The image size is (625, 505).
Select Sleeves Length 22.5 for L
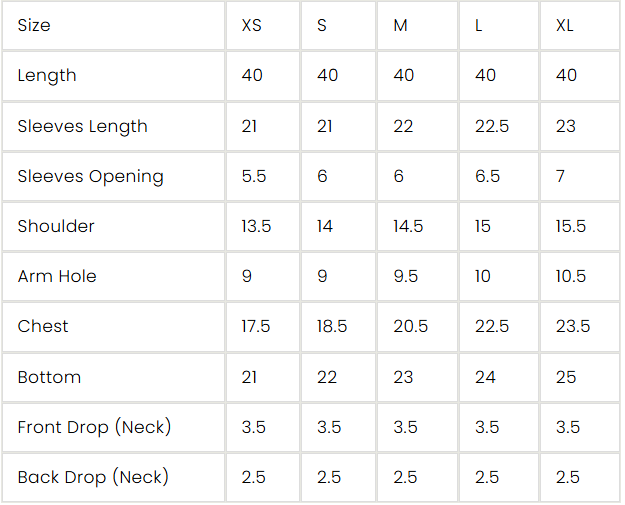[492, 126]
